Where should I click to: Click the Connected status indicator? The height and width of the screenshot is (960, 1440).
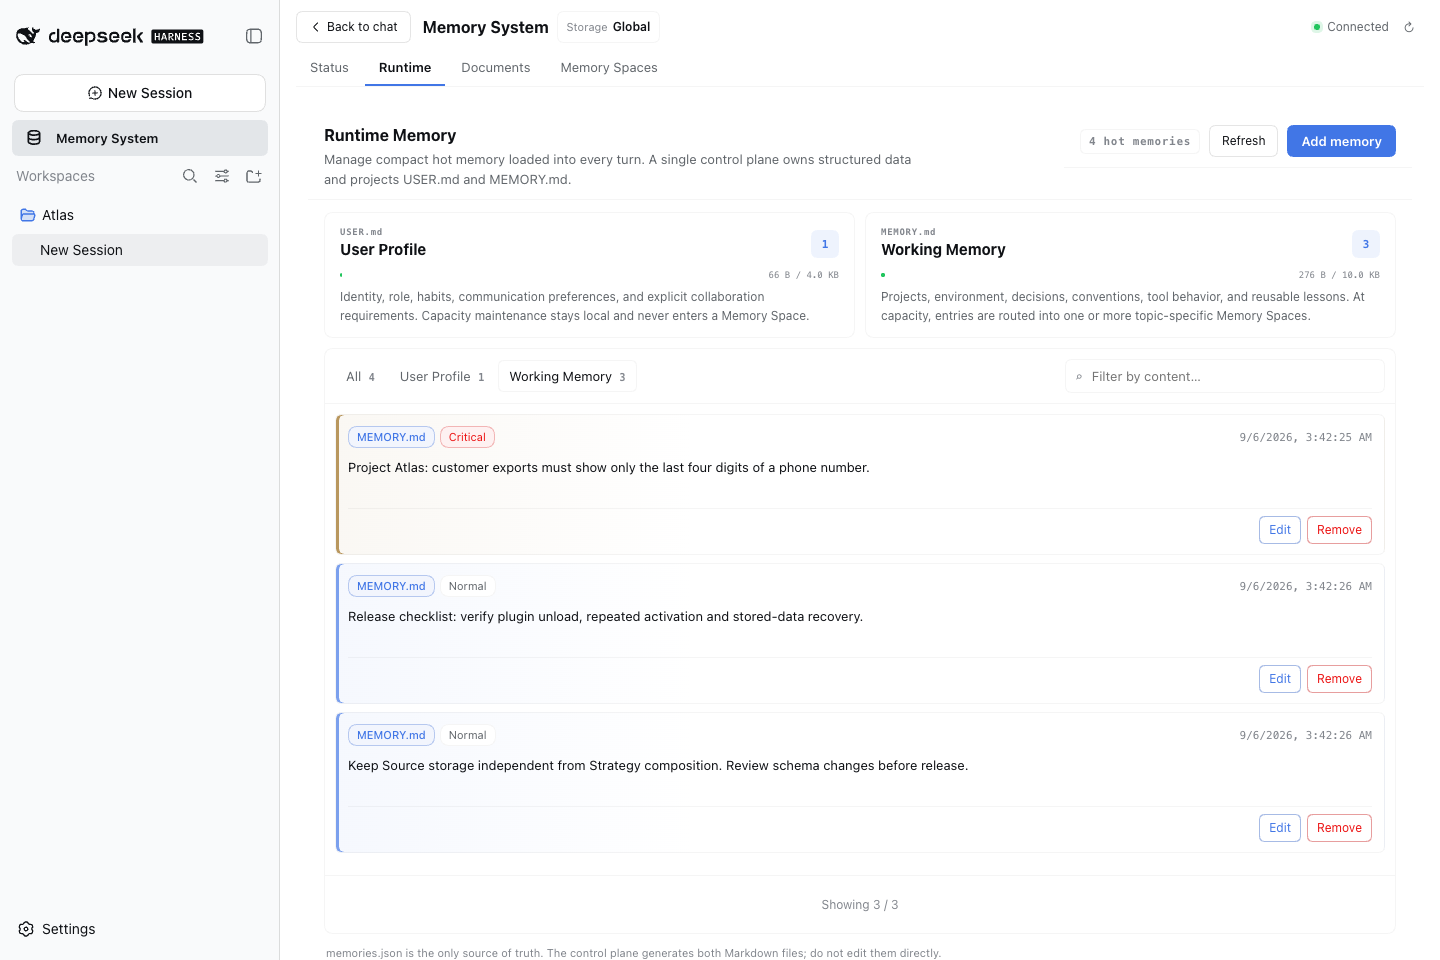click(1350, 27)
